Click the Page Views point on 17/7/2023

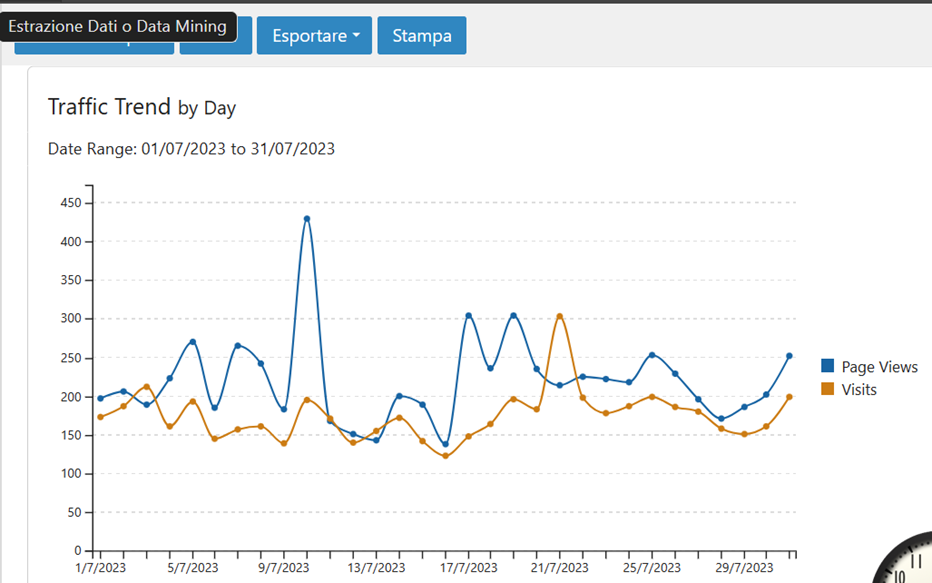pyautogui.click(x=468, y=316)
